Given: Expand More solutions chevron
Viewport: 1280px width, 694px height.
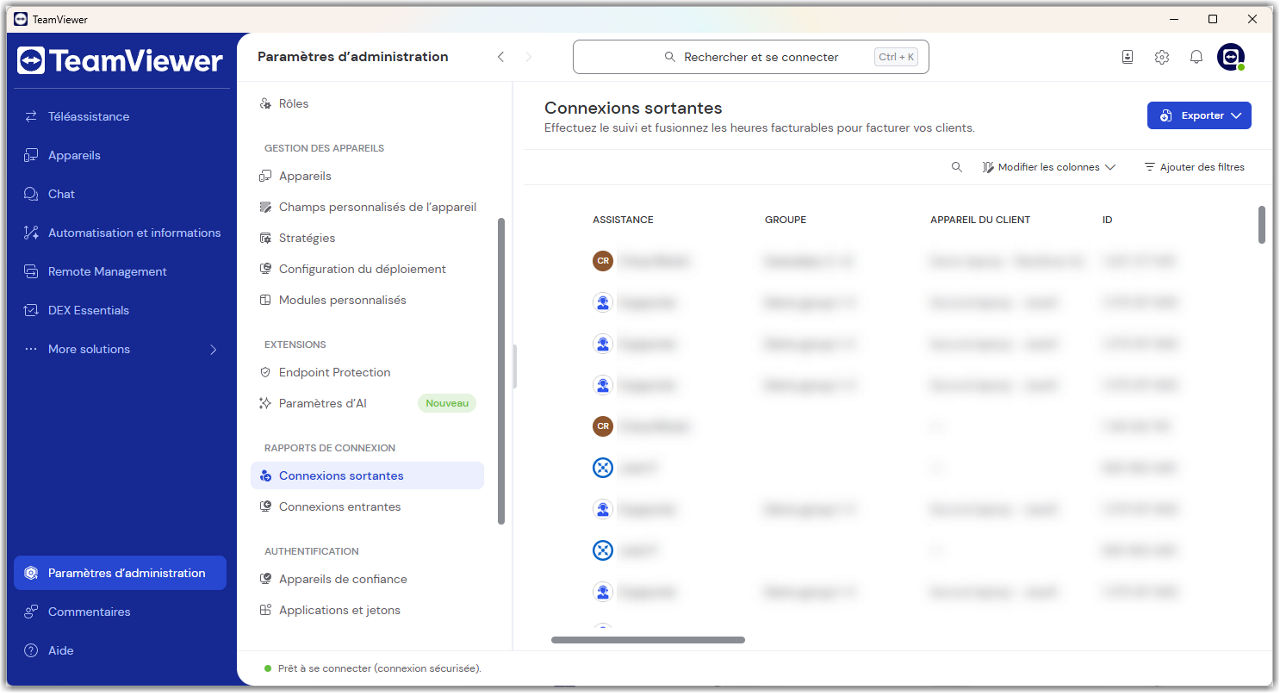Looking at the screenshot, I should pyautogui.click(x=213, y=350).
